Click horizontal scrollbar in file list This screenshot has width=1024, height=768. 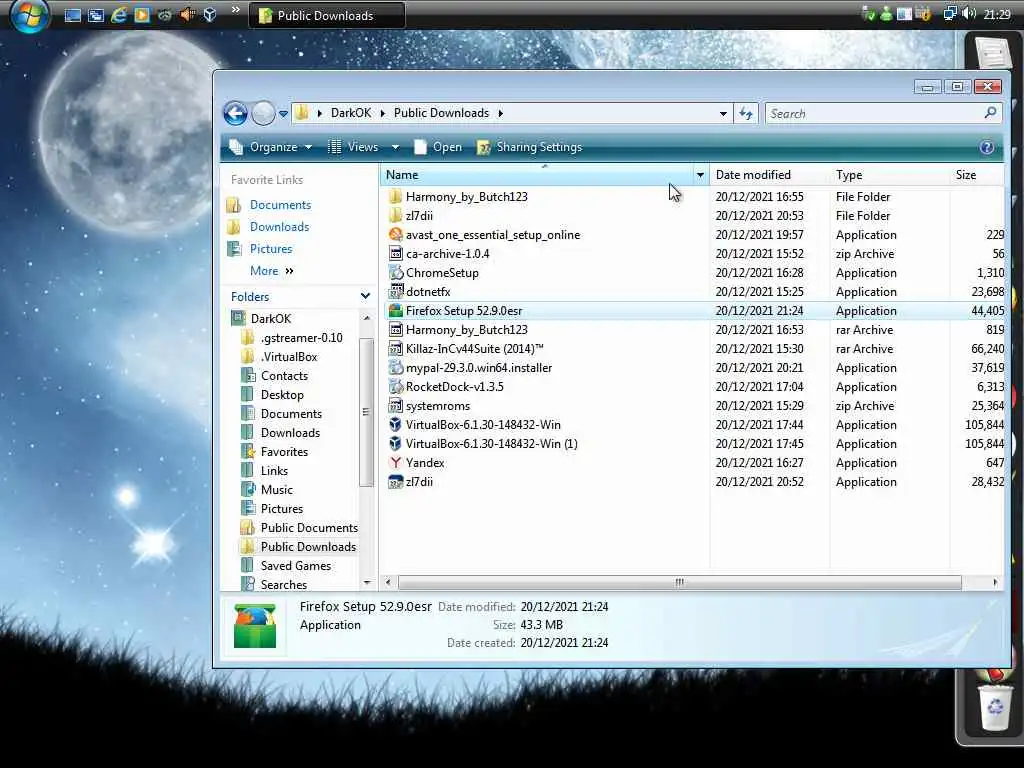pos(679,582)
